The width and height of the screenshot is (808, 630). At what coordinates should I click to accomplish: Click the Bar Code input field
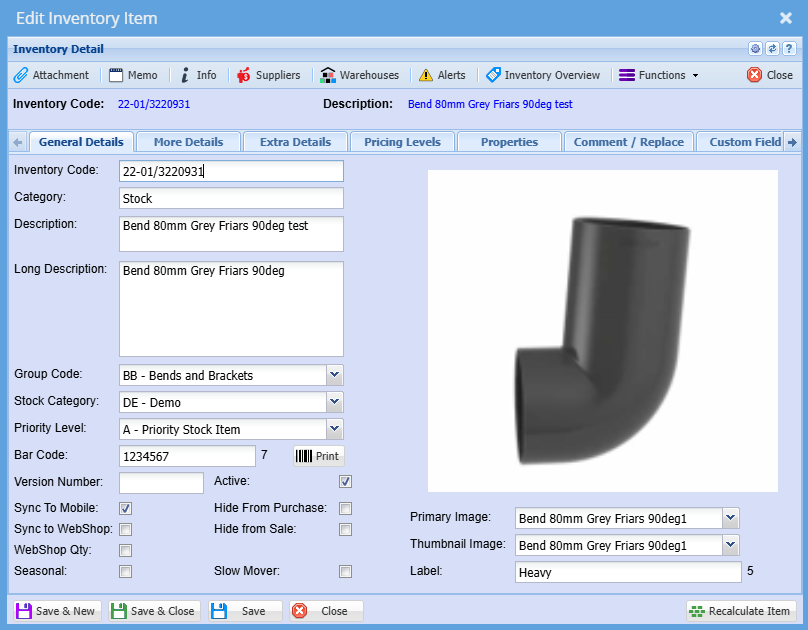click(x=187, y=456)
